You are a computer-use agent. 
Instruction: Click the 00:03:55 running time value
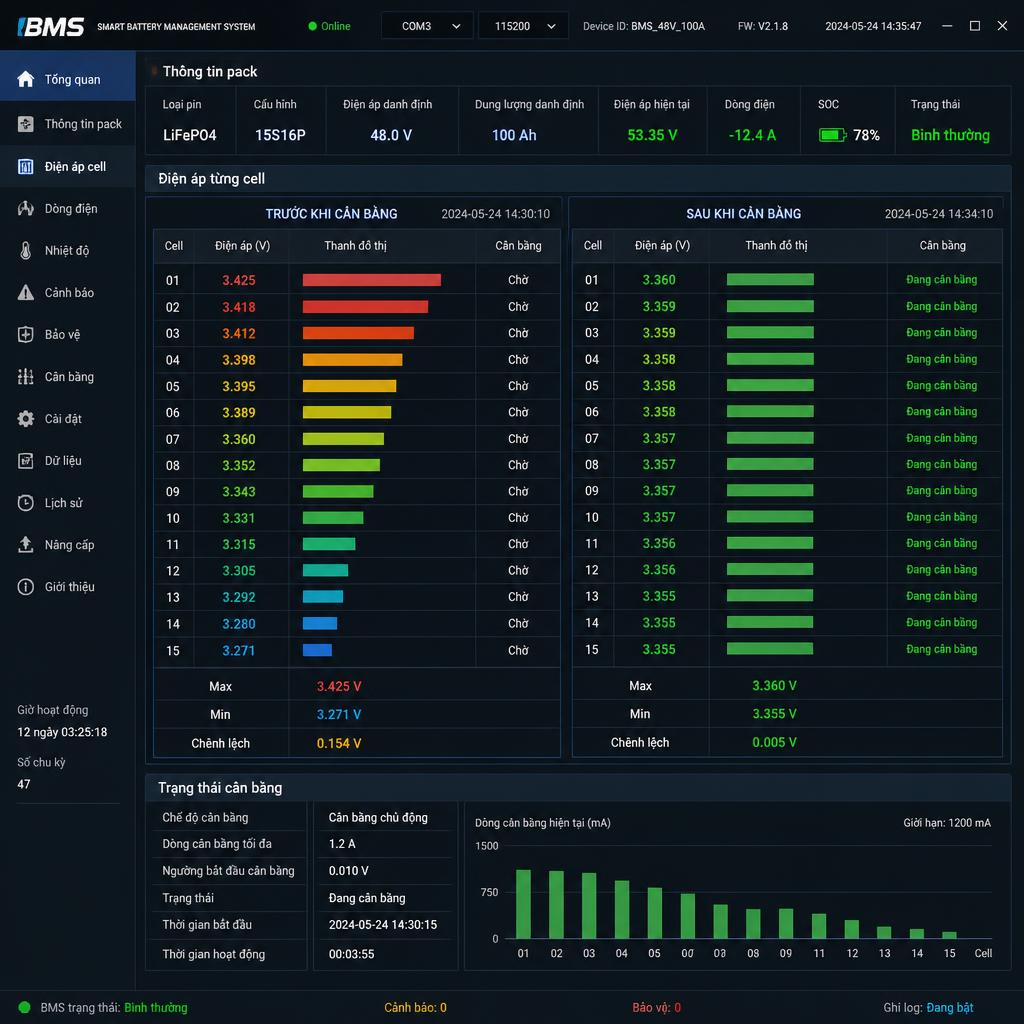coord(351,954)
